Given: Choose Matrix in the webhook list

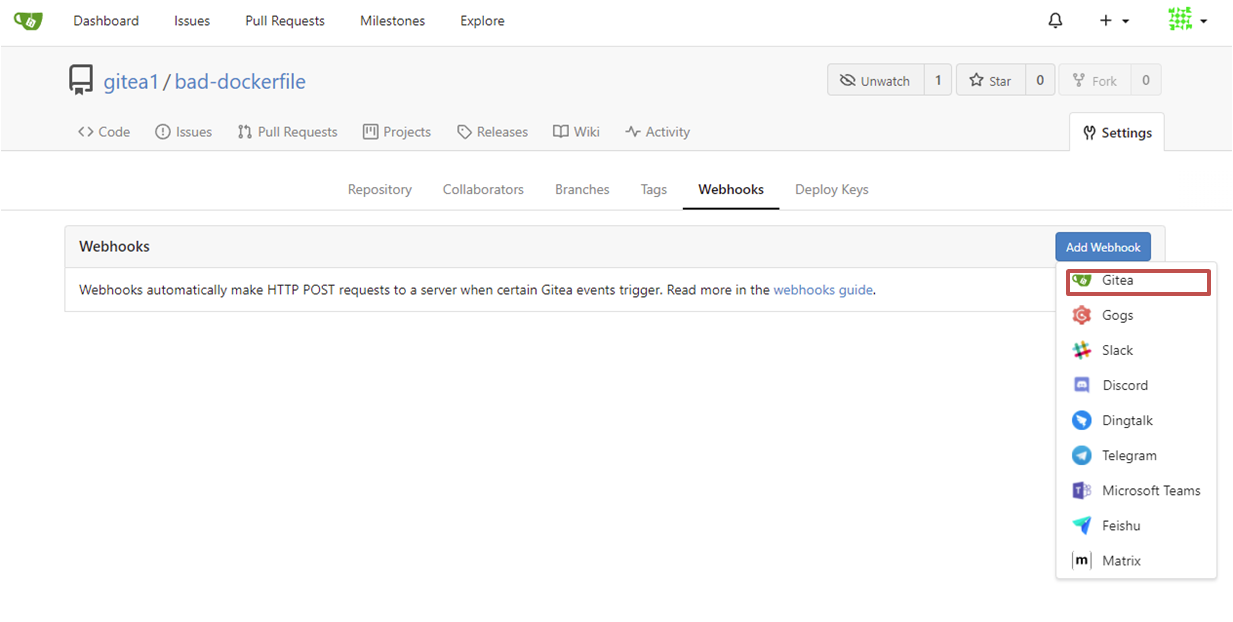Looking at the screenshot, I should tap(1136, 561).
